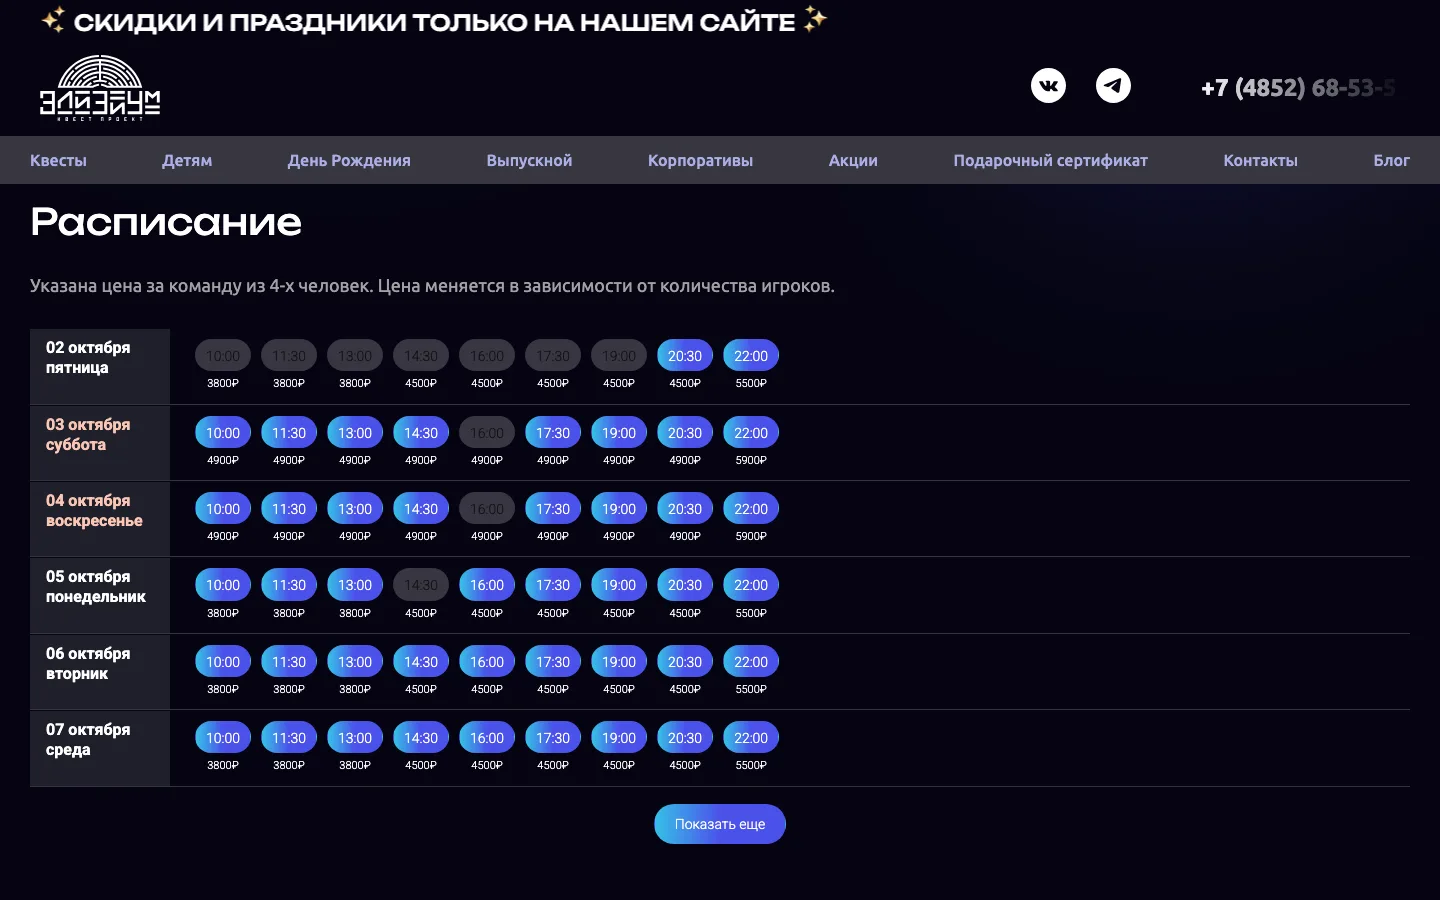Pick 16:00 on 07 октября среда

pos(487,738)
